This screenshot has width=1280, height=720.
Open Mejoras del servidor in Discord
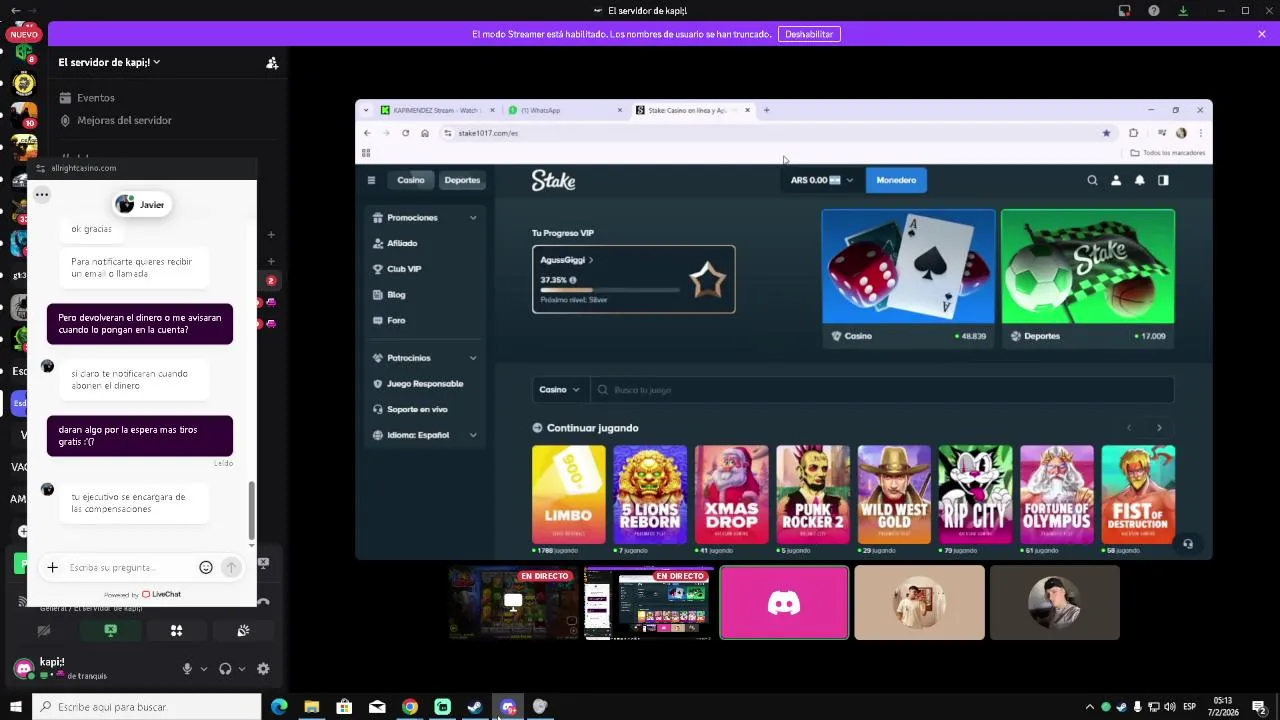coord(124,120)
